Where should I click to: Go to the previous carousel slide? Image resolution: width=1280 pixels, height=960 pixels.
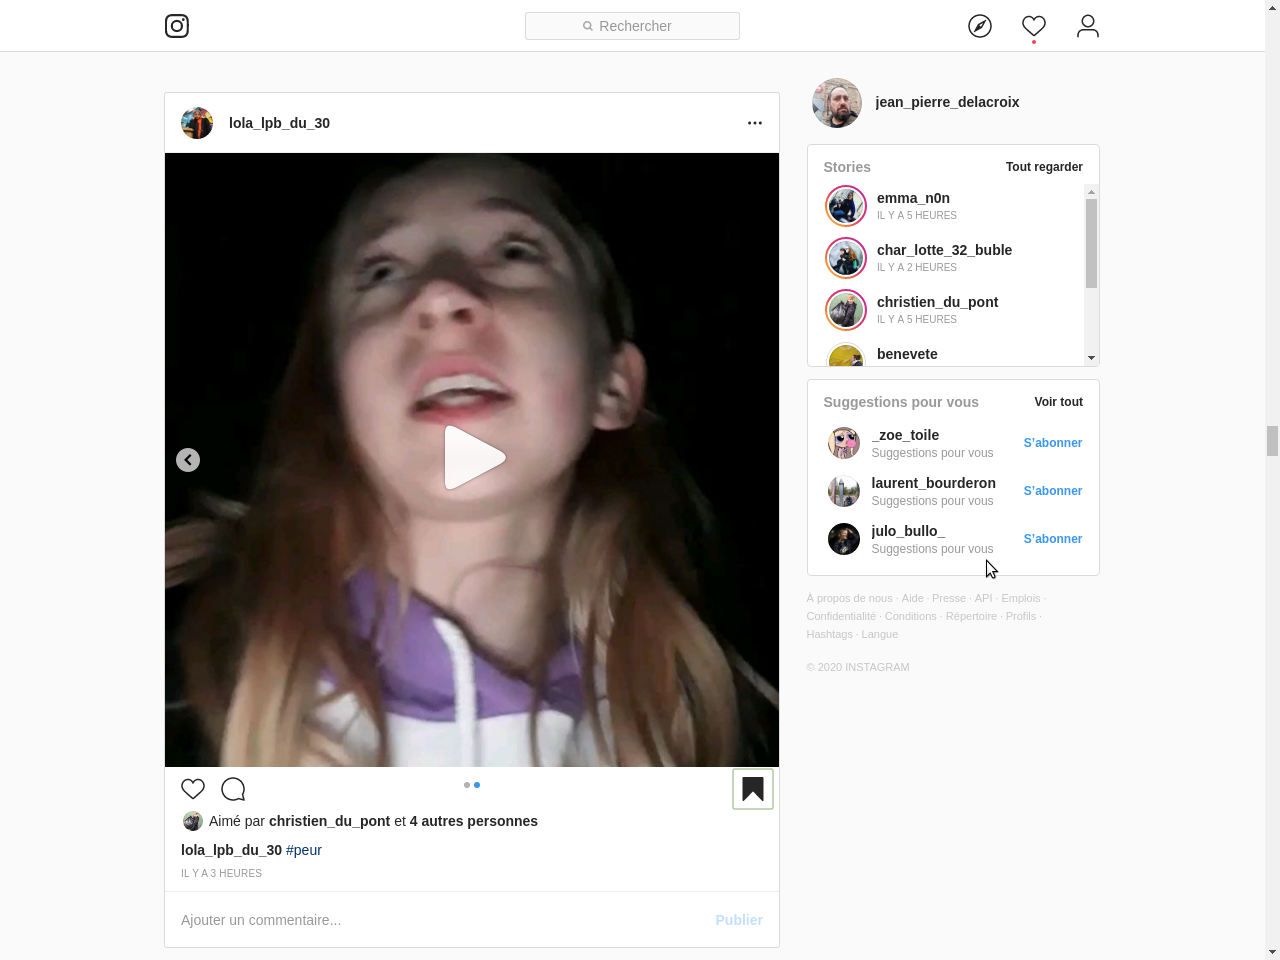click(x=188, y=460)
